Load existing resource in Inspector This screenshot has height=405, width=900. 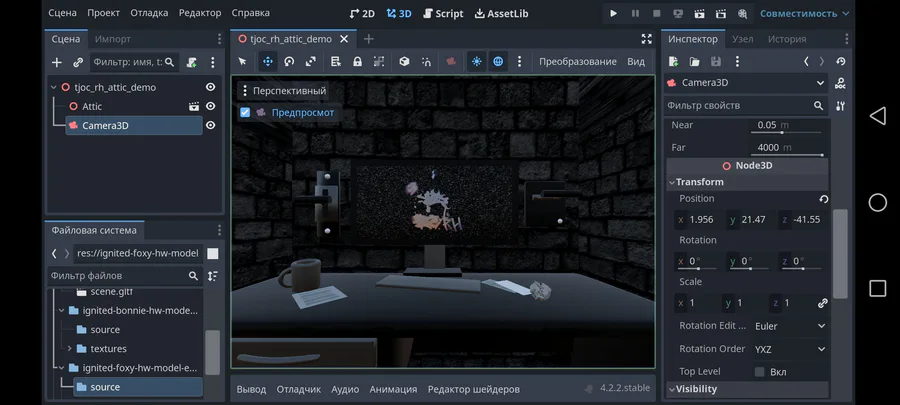(695, 61)
